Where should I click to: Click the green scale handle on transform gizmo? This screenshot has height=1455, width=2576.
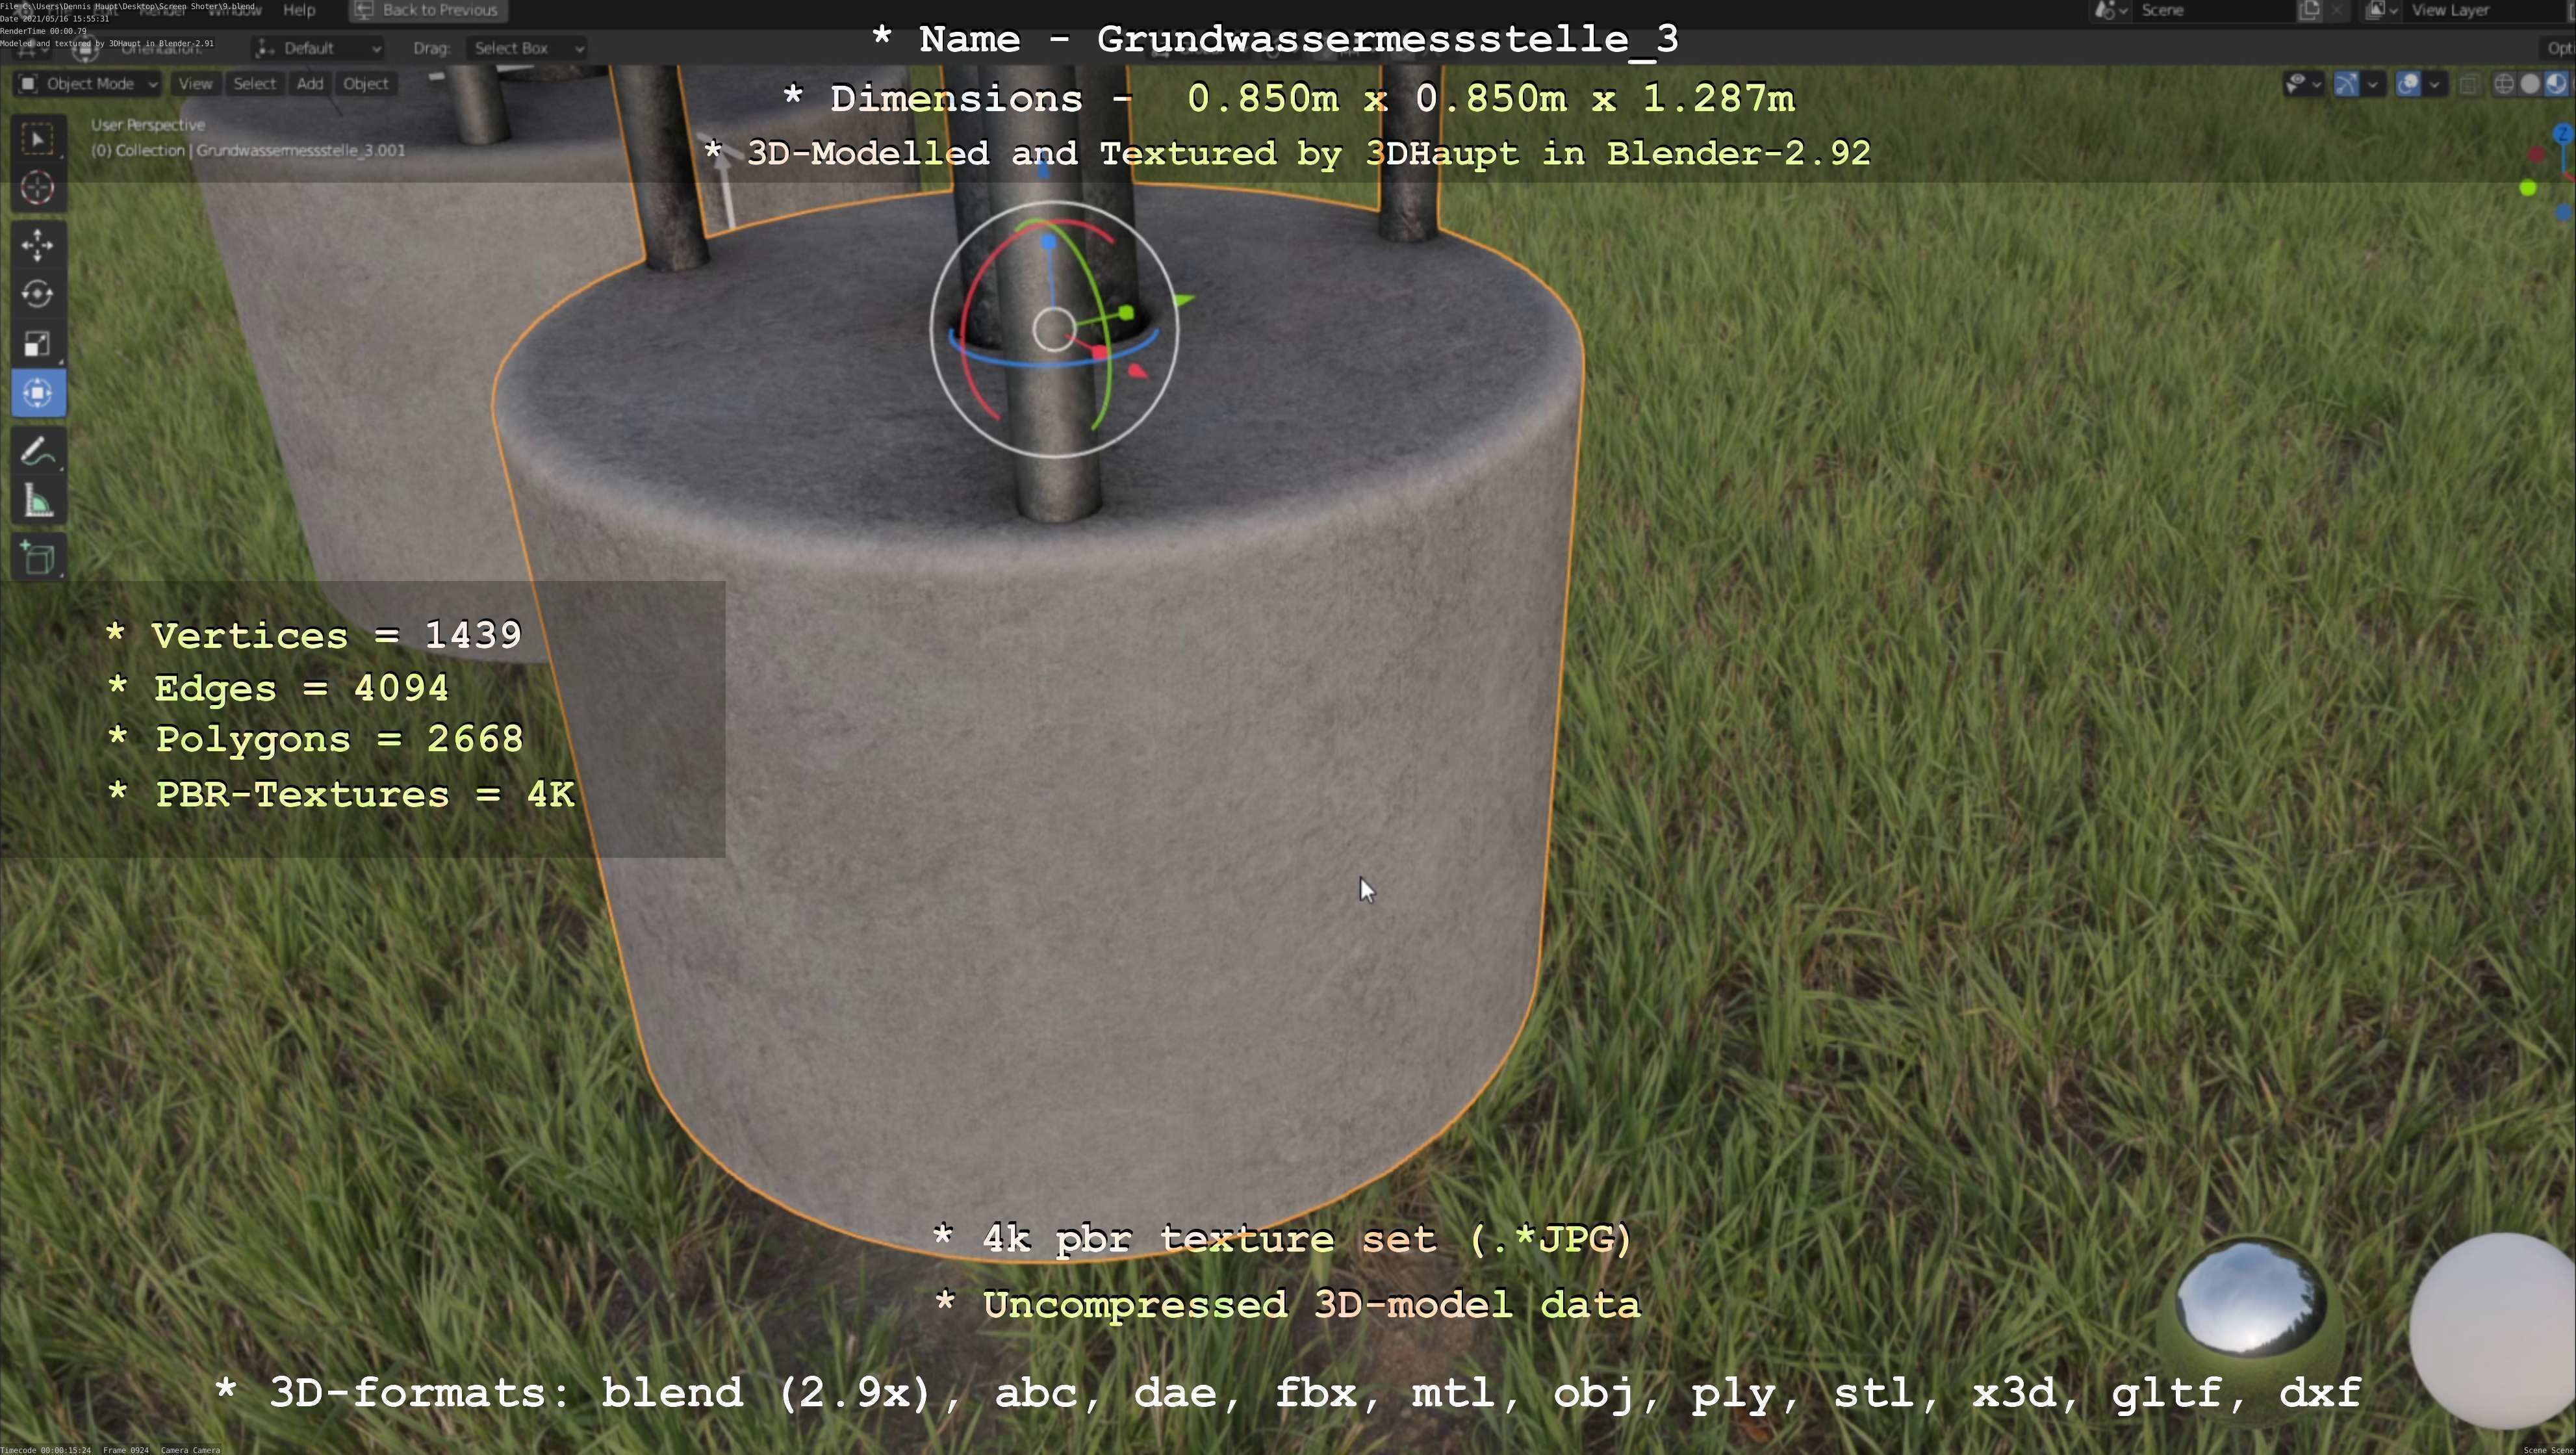click(1126, 313)
